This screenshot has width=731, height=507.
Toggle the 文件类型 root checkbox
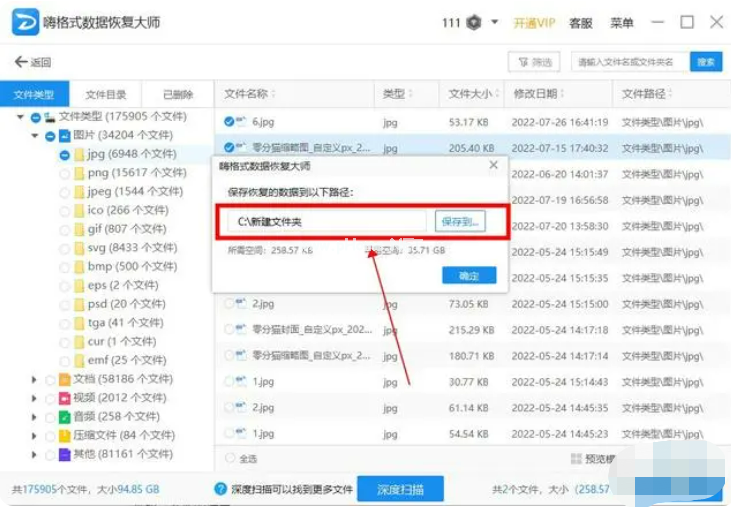tap(35, 117)
